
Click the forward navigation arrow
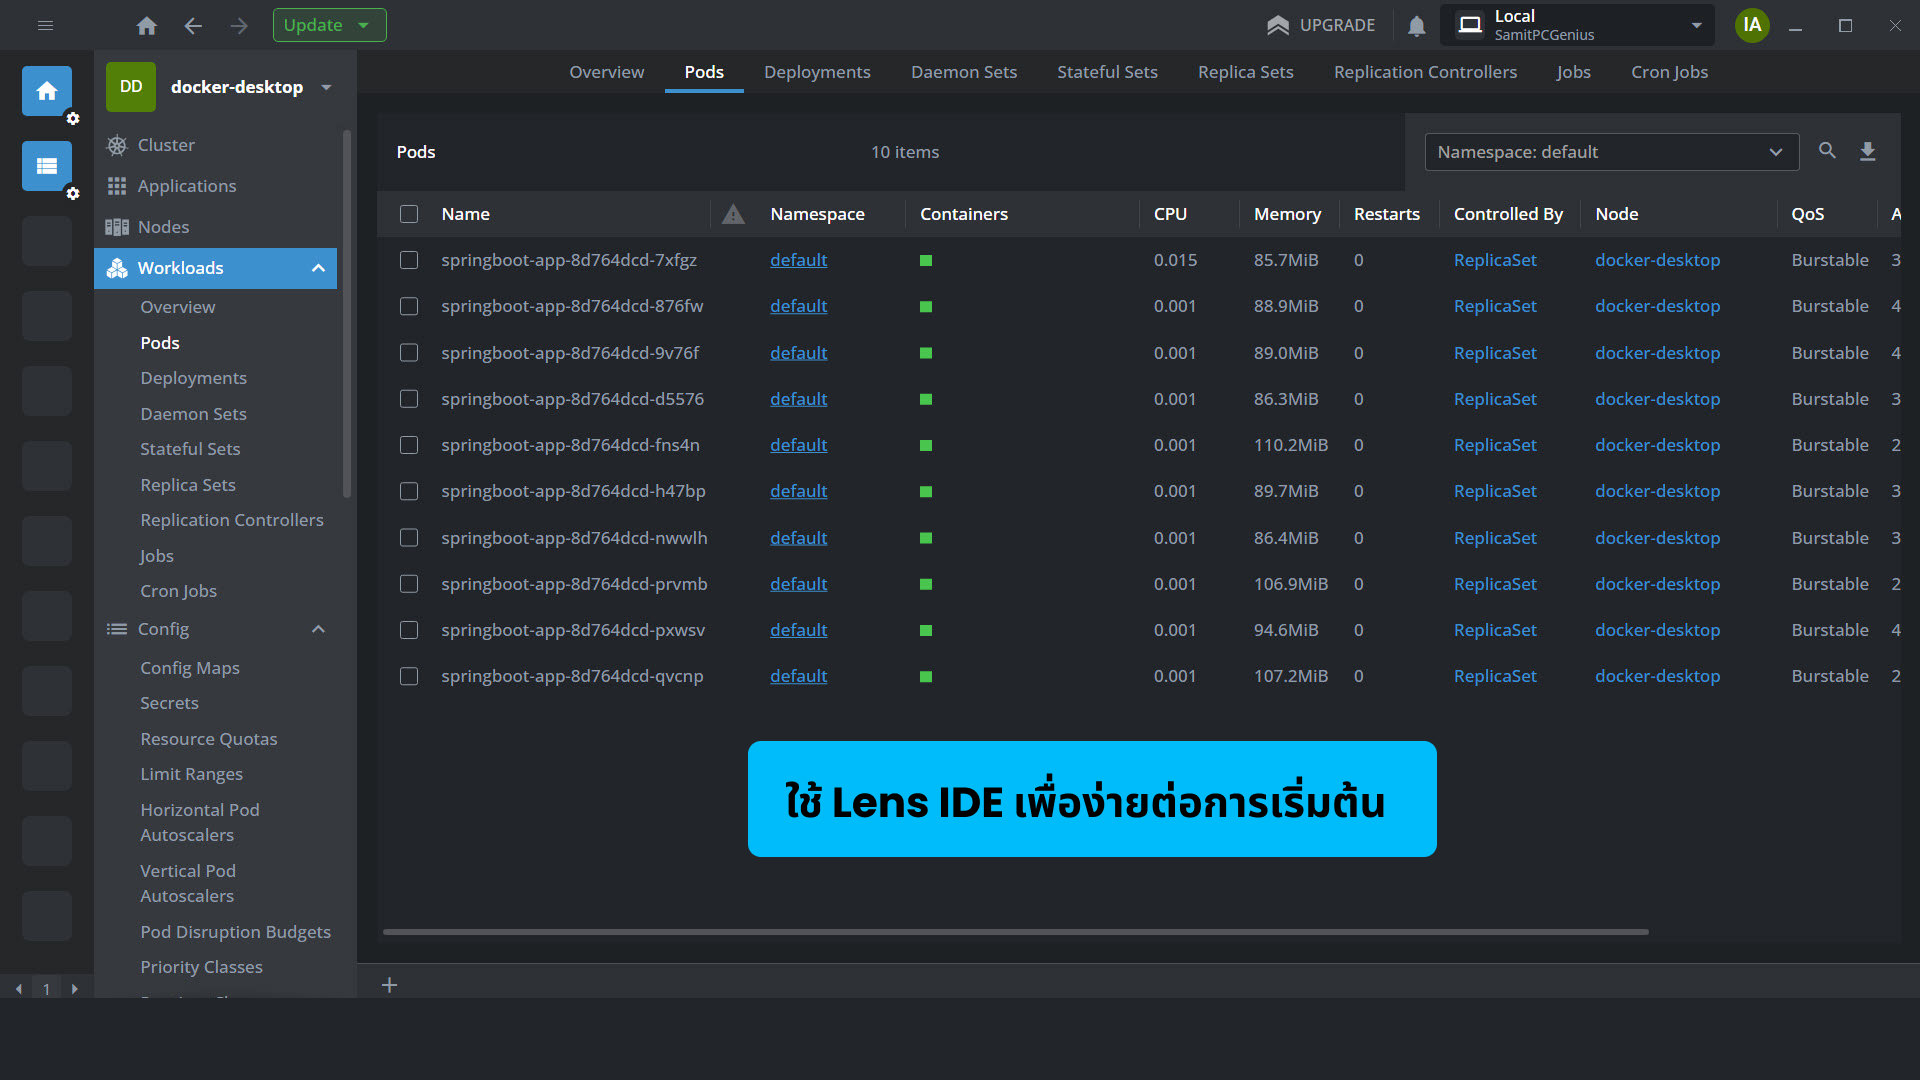pos(239,25)
